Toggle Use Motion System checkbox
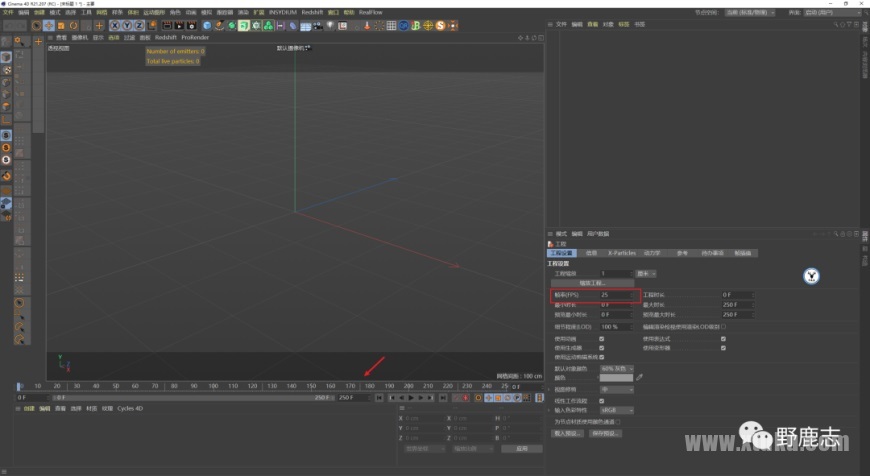 click(x=601, y=357)
